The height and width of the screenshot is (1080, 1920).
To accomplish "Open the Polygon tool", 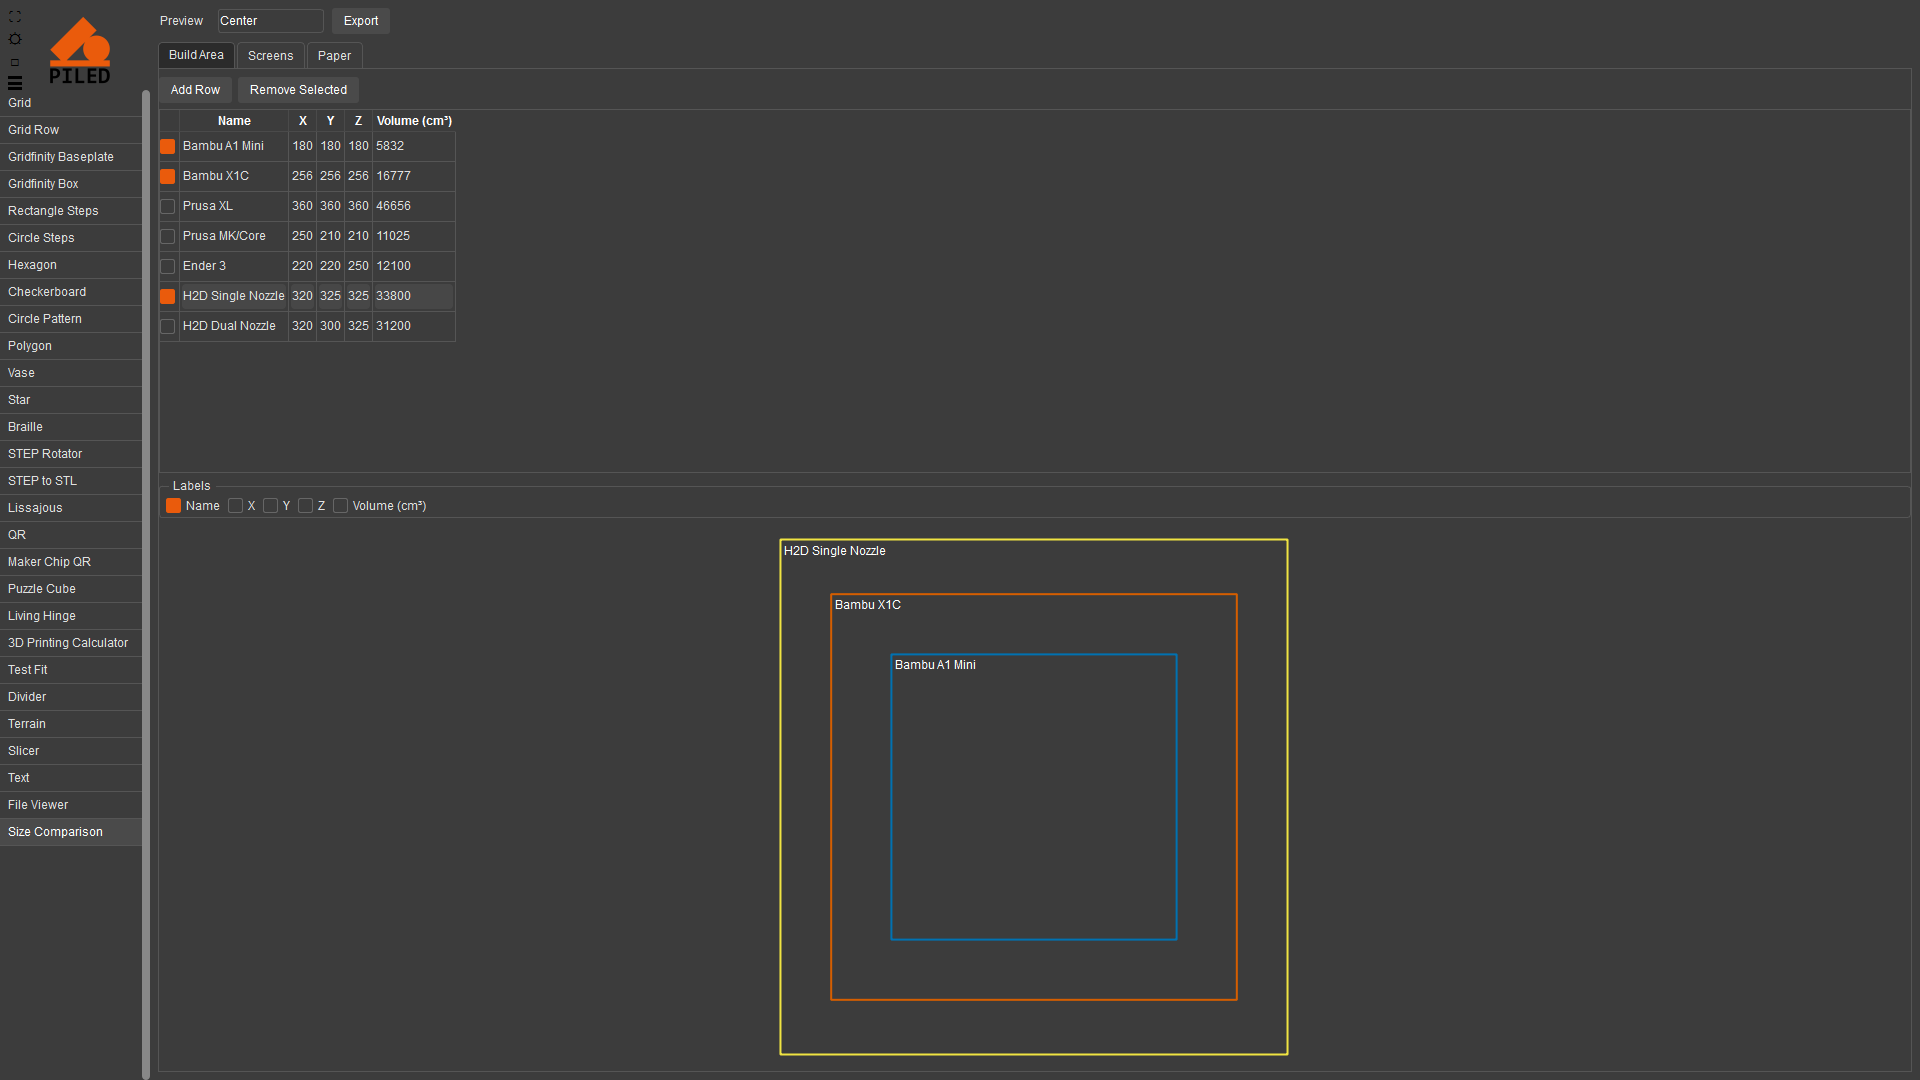I will click(71, 346).
